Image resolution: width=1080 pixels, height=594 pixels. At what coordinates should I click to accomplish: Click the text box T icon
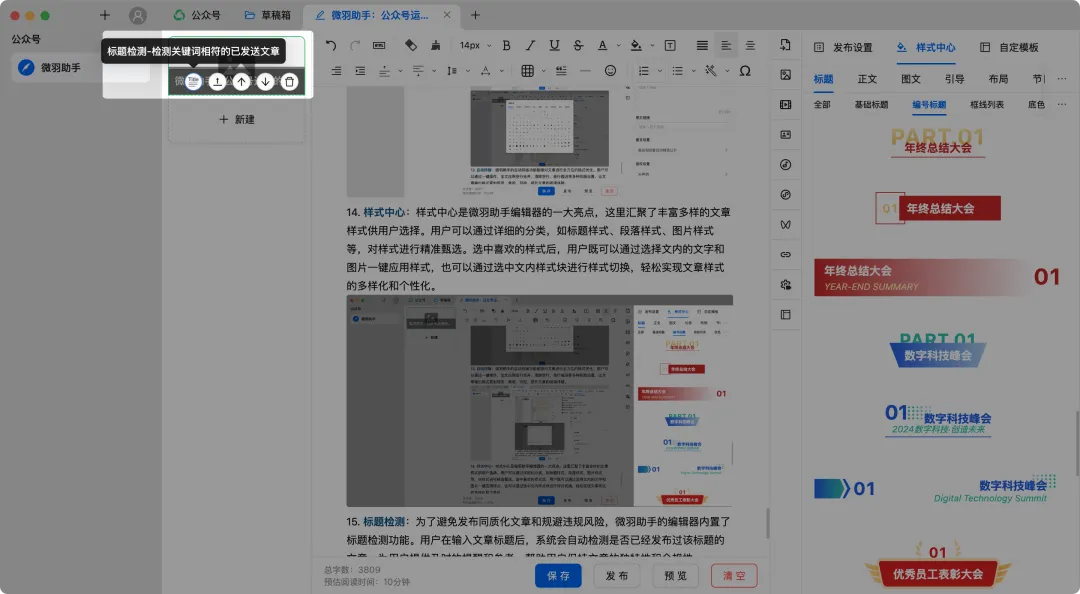[x=669, y=45]
